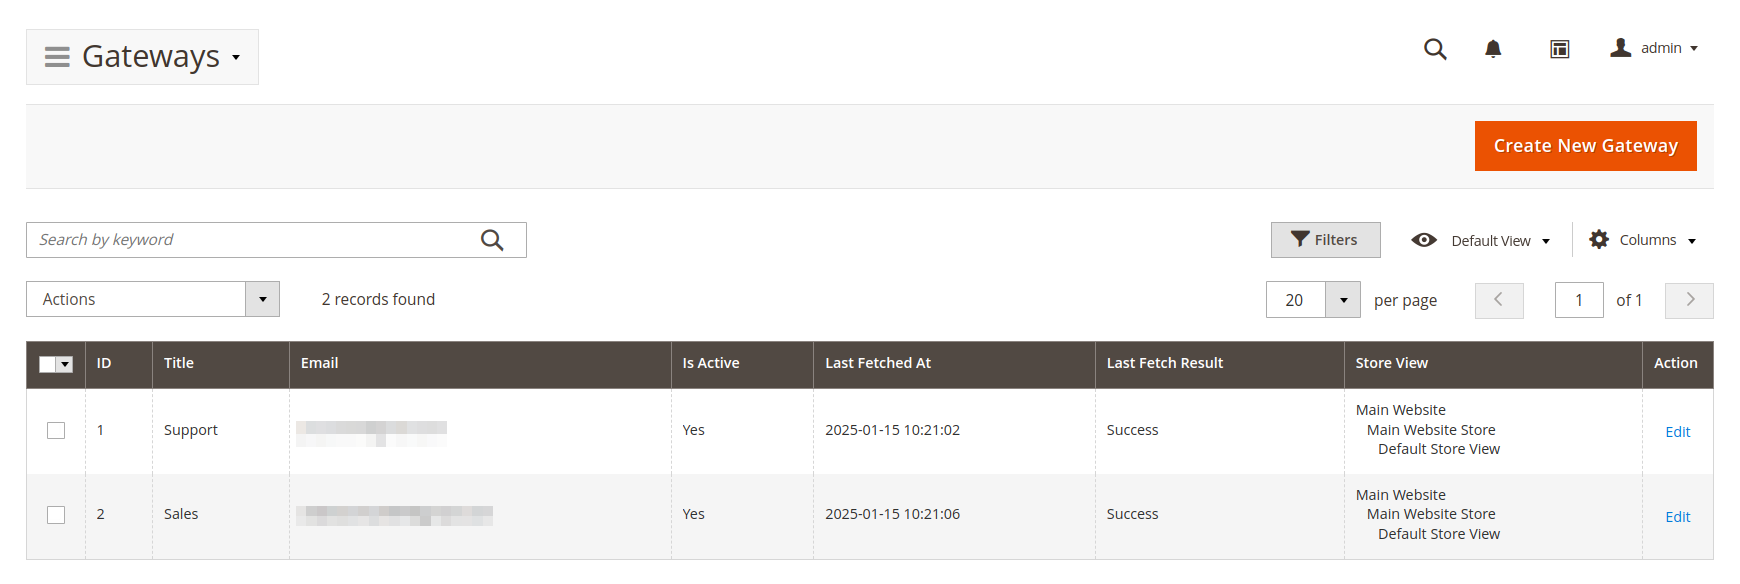This screenshot has height=584, width=1740.
Task: Open the hamburger menu beside Gateways
Action: 57,57
